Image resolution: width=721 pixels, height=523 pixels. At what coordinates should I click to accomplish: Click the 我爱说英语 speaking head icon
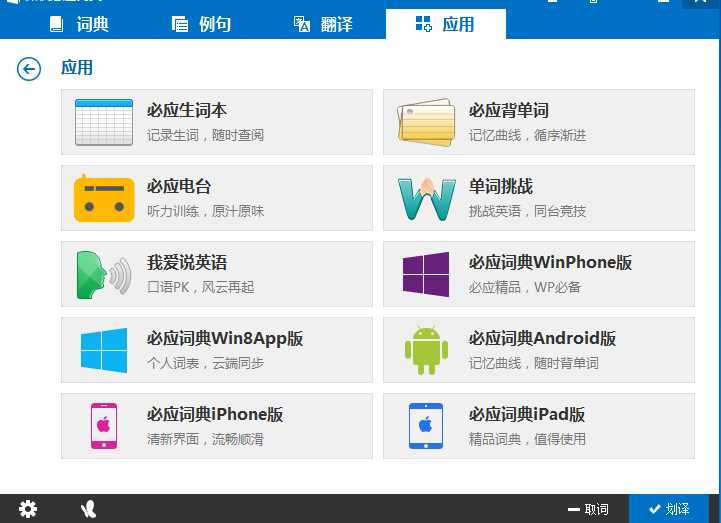point(104,275)
